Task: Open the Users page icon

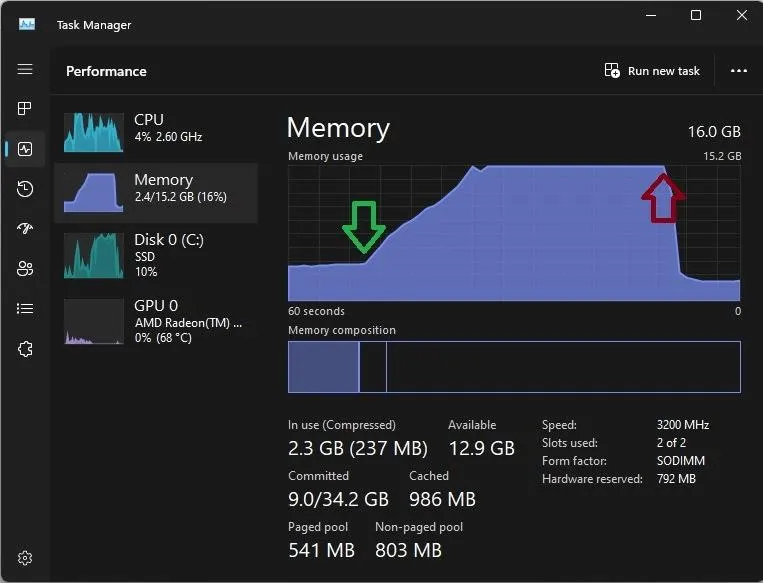Action: [x=25, y=268]
